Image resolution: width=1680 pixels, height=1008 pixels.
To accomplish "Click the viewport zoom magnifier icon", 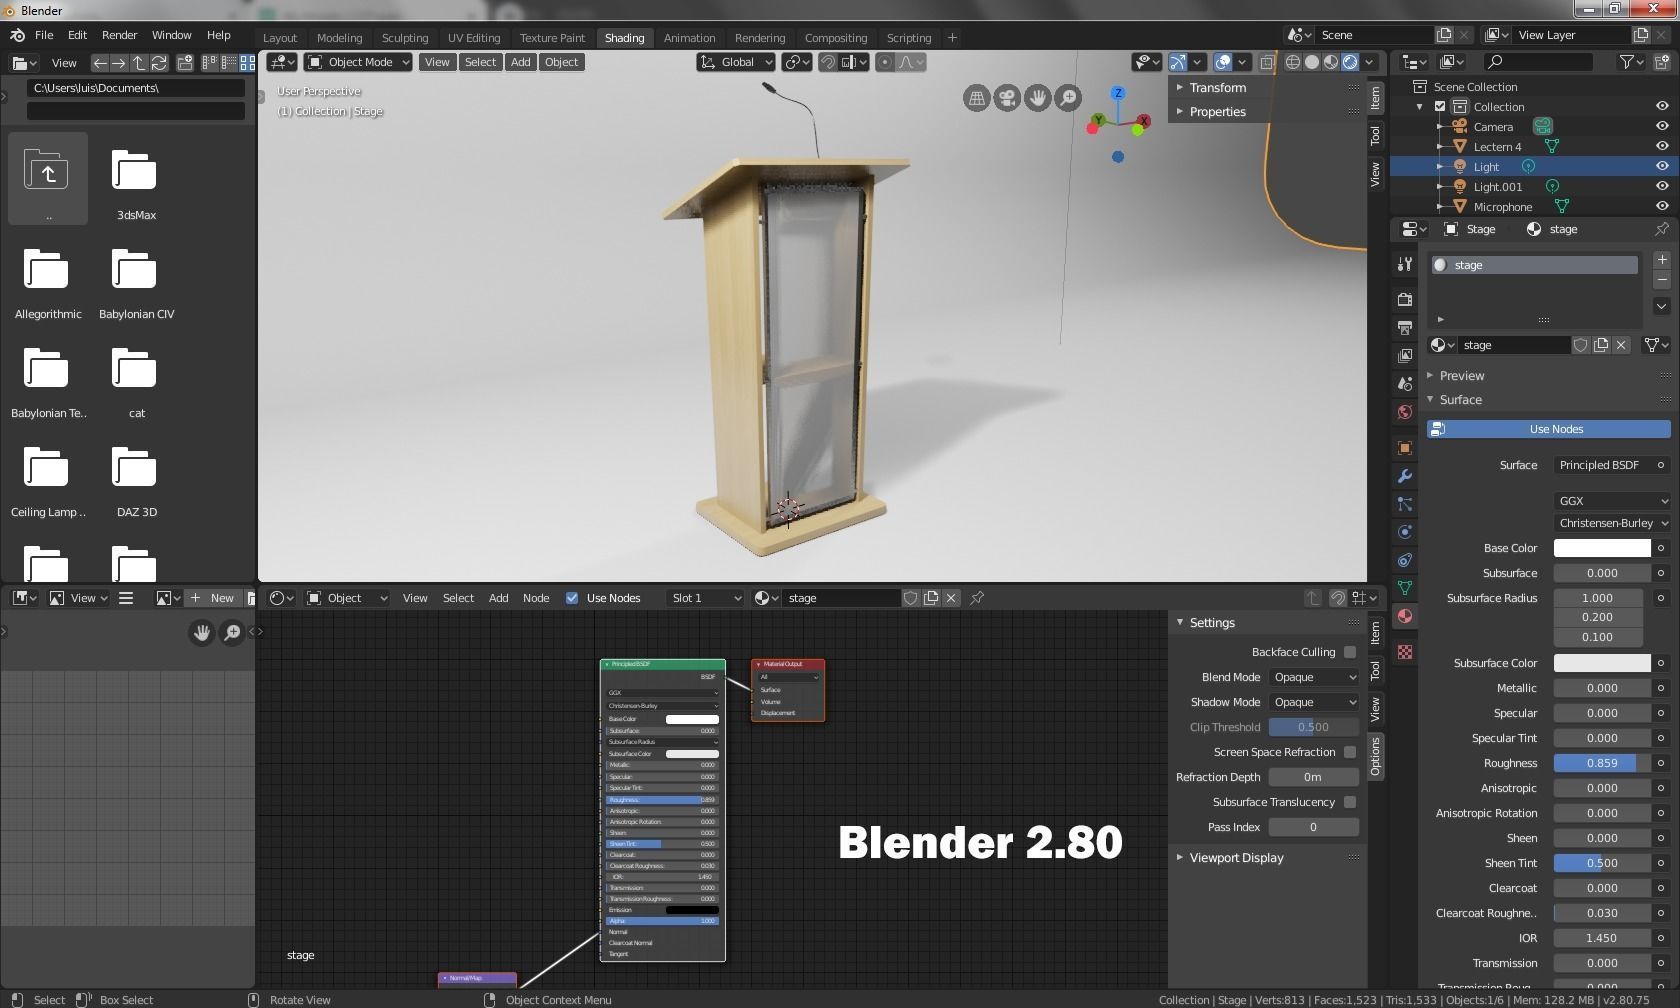I will pyautogui.click(x=1069, y=98).
